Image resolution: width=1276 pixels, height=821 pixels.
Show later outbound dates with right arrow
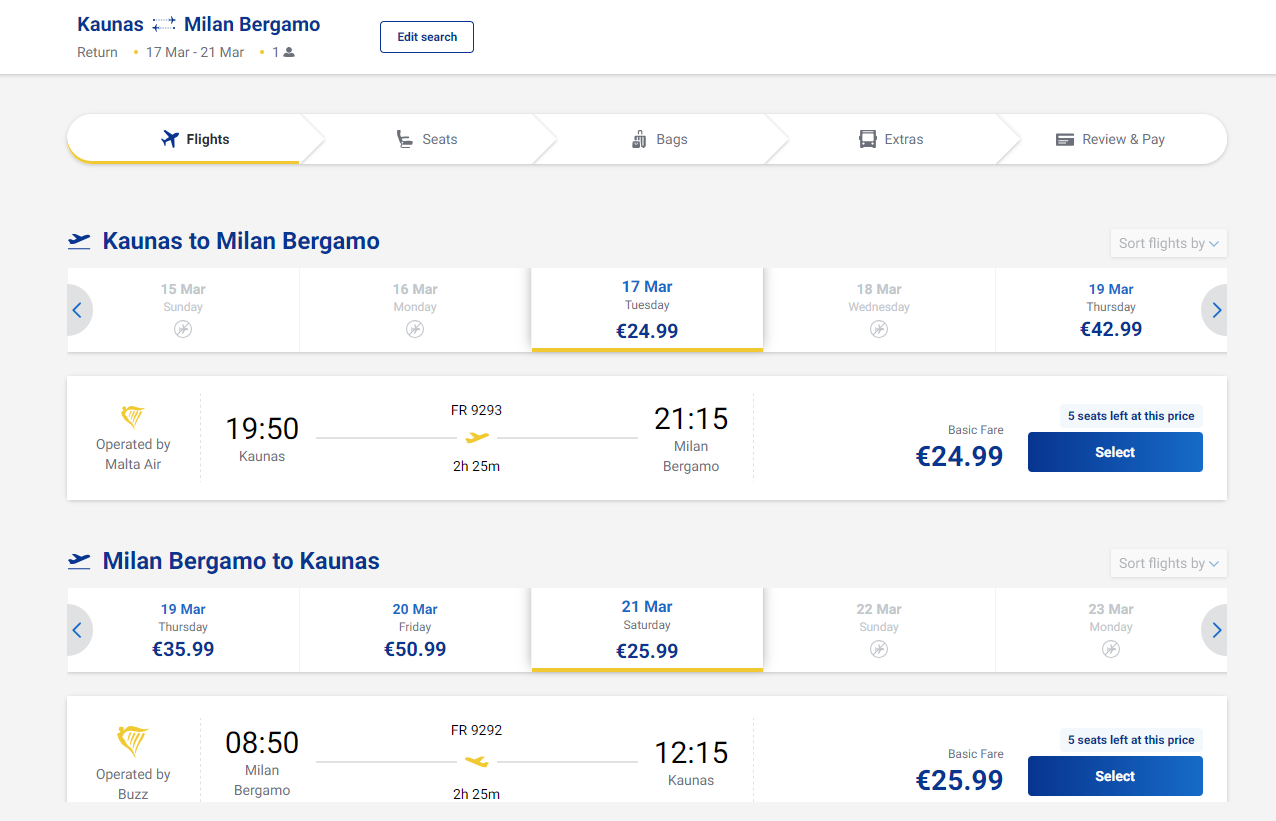[x=1215, y=310]
